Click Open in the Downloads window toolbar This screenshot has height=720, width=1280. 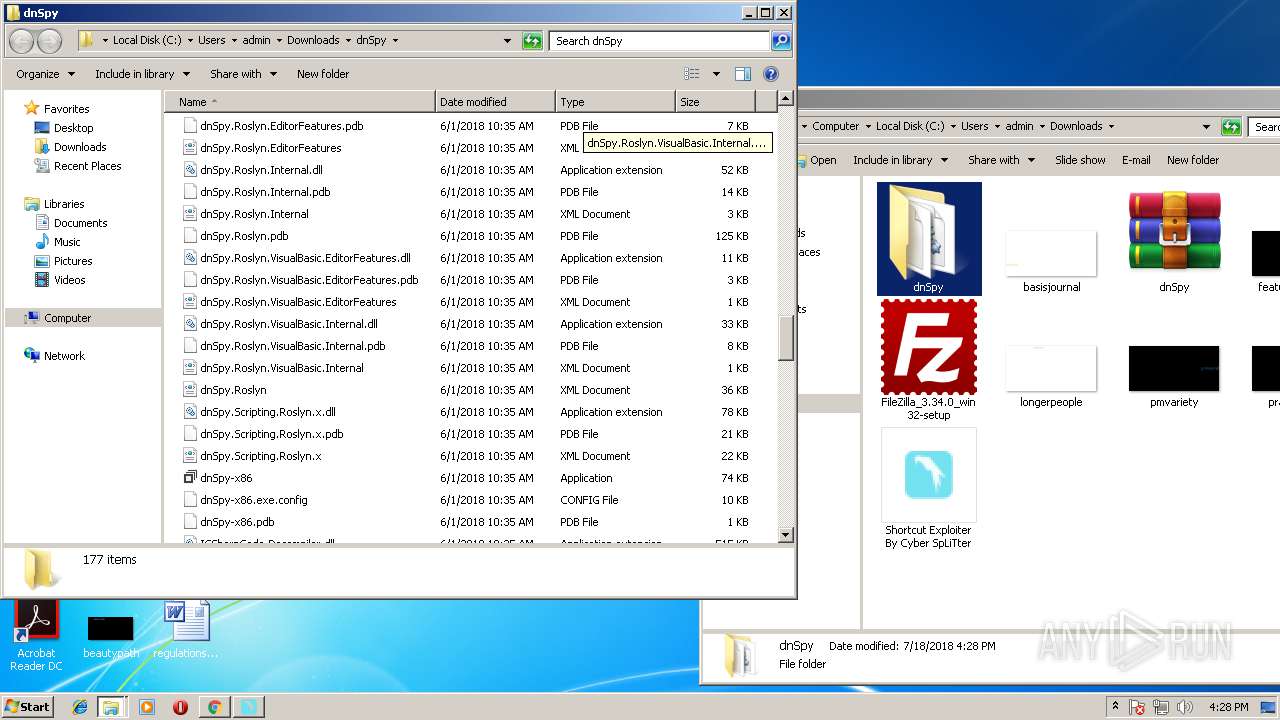pyautogui.click(x=823, y=160)
